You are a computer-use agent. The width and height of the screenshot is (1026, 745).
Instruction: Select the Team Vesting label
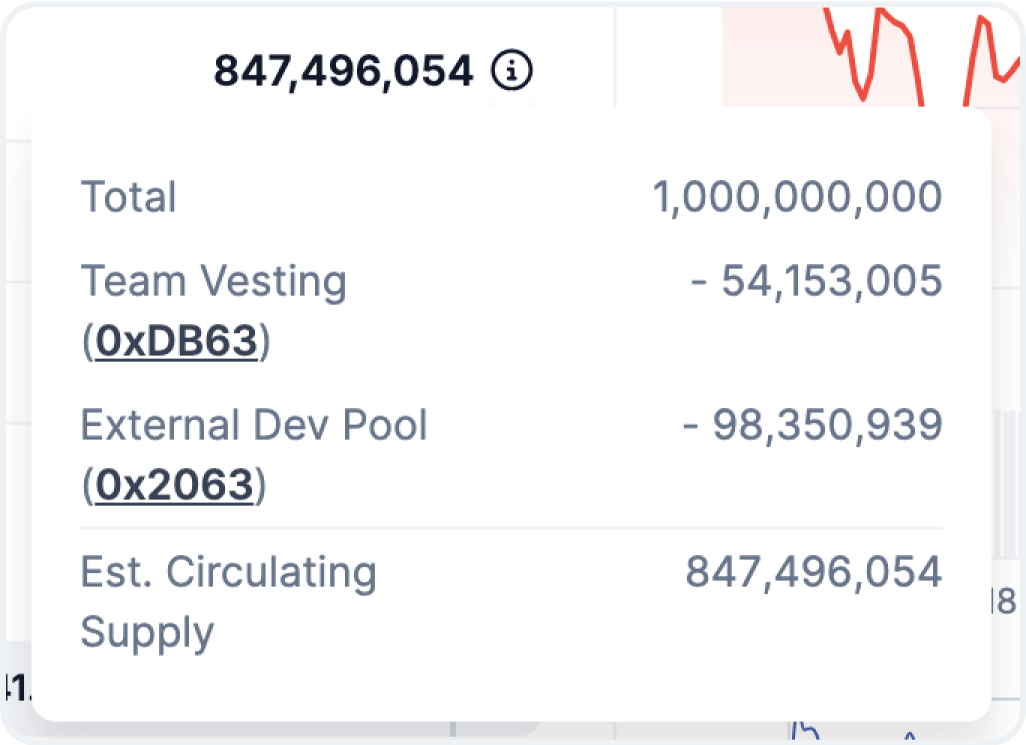point(213,282)
